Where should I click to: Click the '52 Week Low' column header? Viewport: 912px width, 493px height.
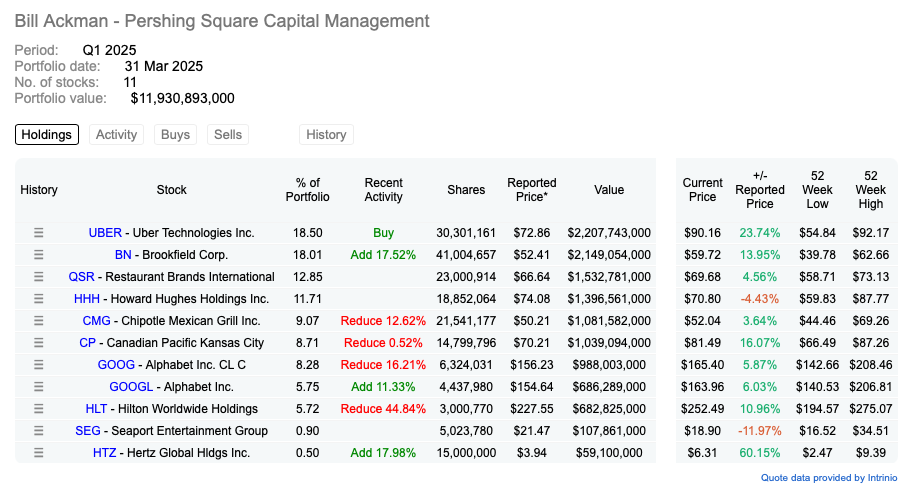tap(817, 190)
